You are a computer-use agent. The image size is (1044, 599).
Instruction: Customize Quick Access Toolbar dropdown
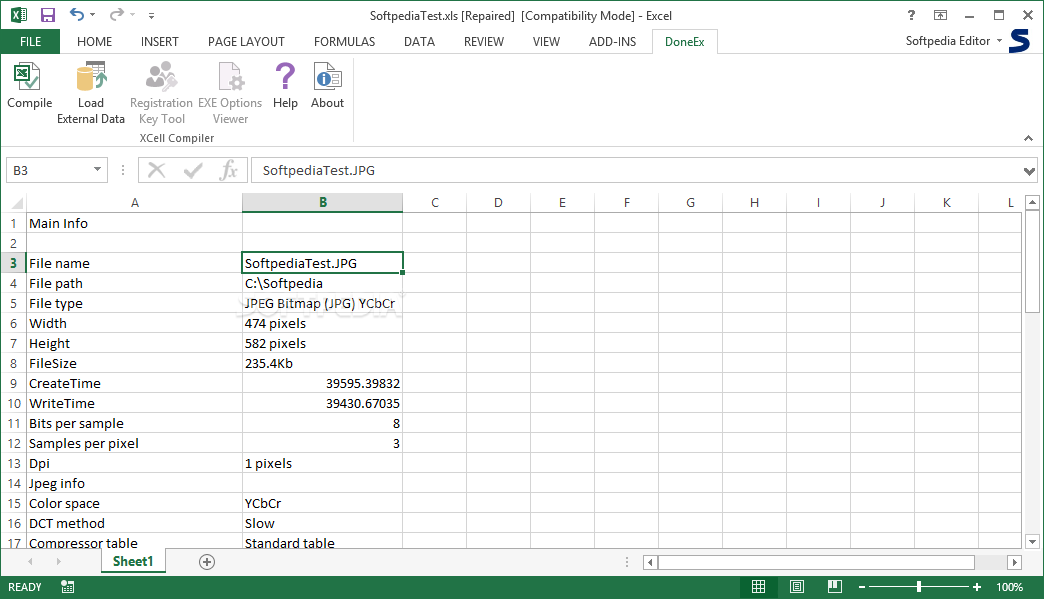tap(151, 15)
